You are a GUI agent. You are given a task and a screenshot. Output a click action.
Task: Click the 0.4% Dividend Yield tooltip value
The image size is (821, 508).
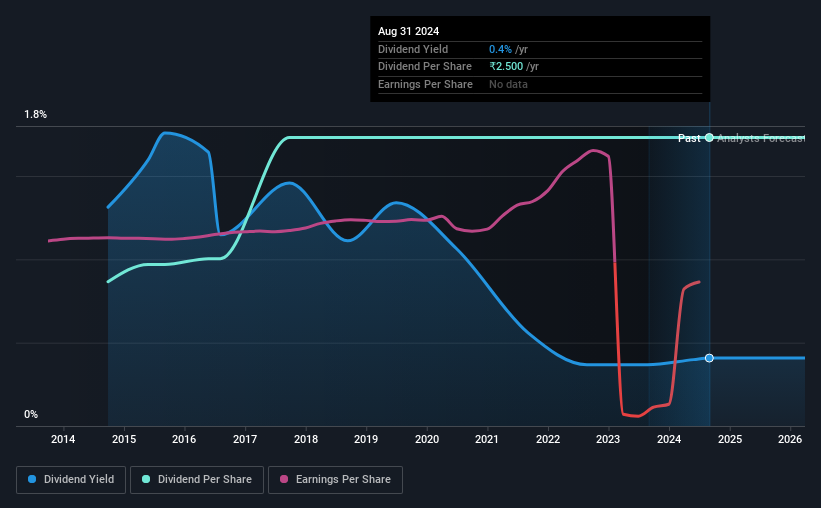click(500, 49)
